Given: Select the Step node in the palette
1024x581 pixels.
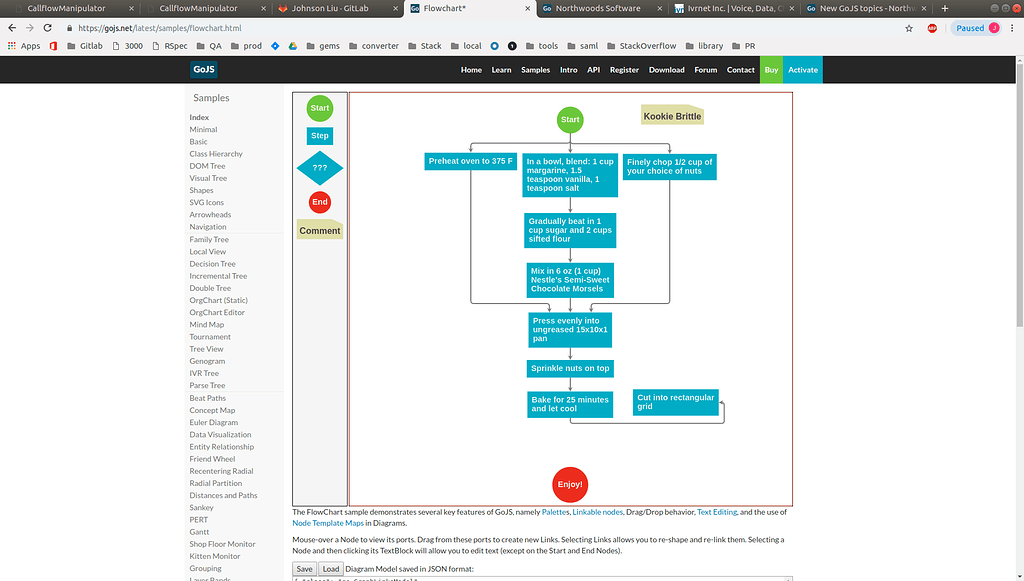Looking at the screenshot, I should [x=319, y=135].
